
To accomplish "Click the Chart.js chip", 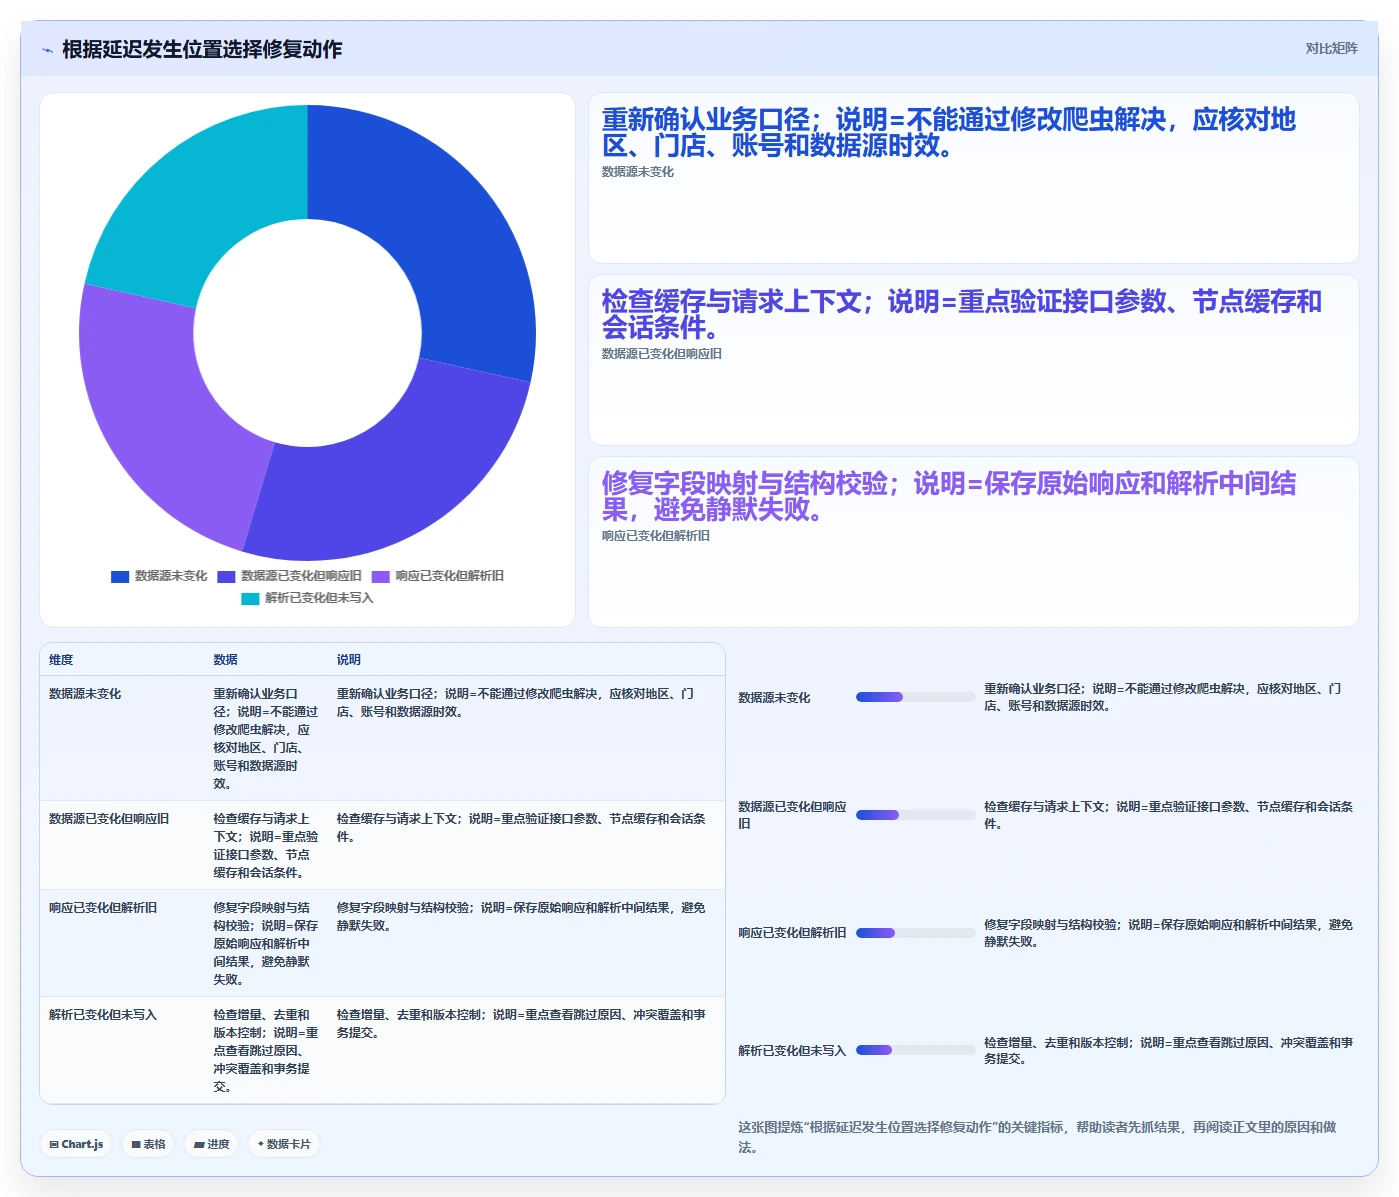I will coord(77,1144).
